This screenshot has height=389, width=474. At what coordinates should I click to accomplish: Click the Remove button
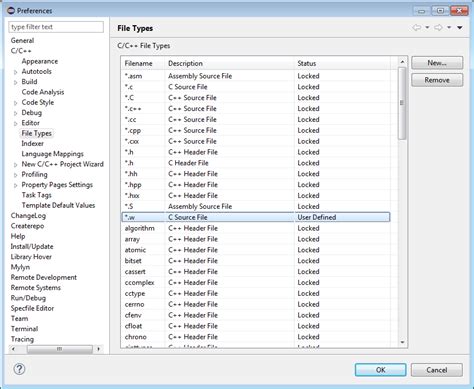tap(437, 80)
